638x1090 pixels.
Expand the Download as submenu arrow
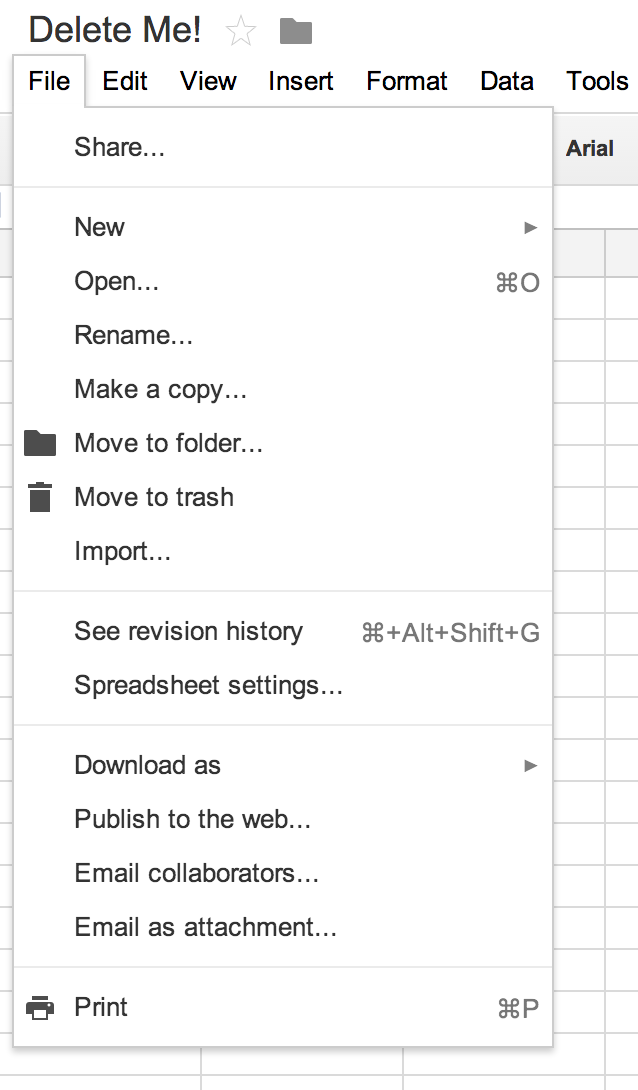(531, 766)
